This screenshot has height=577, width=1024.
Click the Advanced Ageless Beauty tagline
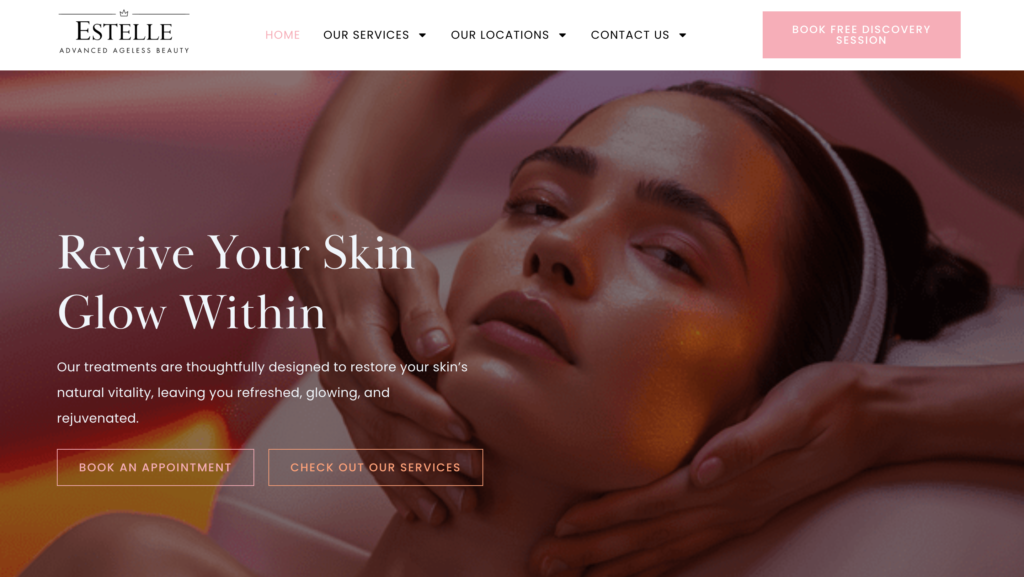124,50
